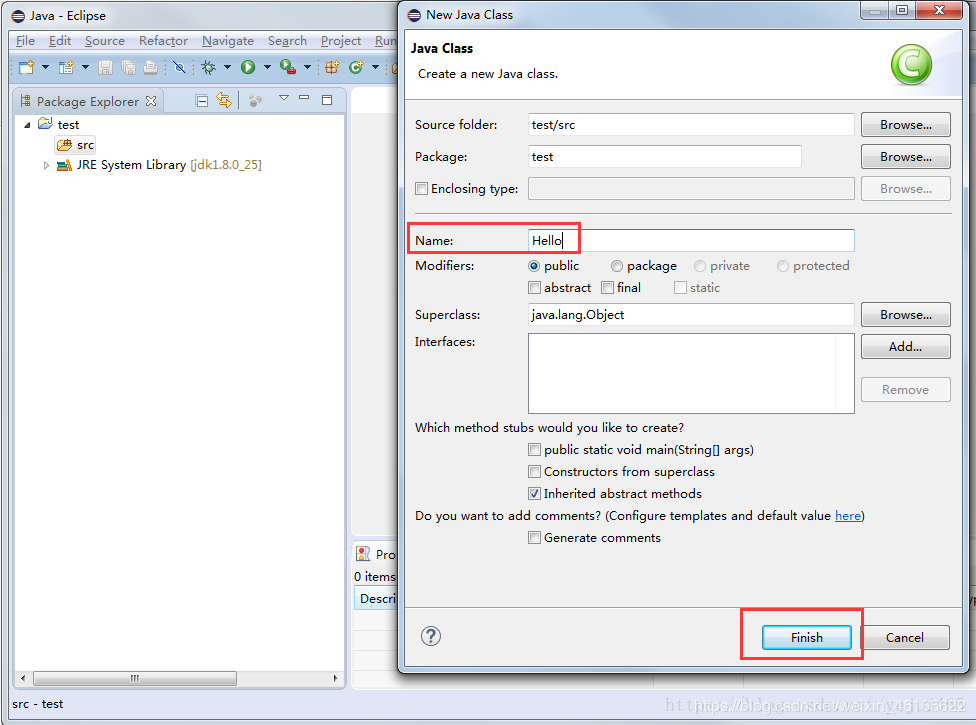Open Package Explorer View Menu triangle
The width and height of the screenshot is (976, 725).
[284, 98]
